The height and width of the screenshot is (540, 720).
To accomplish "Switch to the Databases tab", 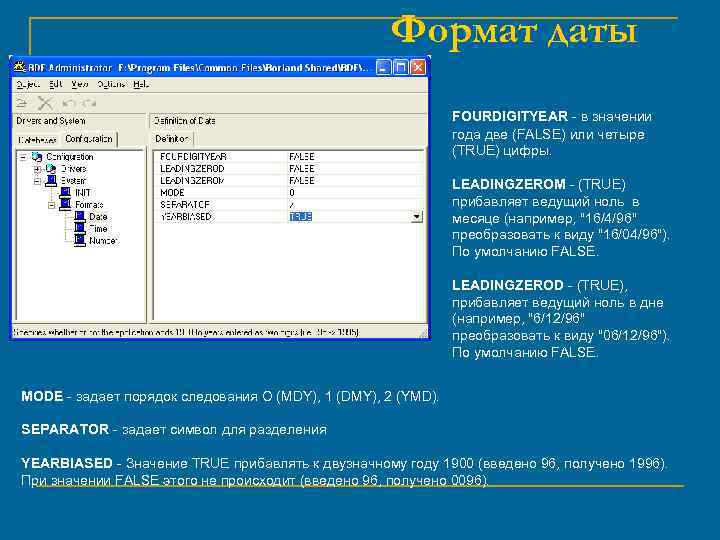I will pos(37,140).
